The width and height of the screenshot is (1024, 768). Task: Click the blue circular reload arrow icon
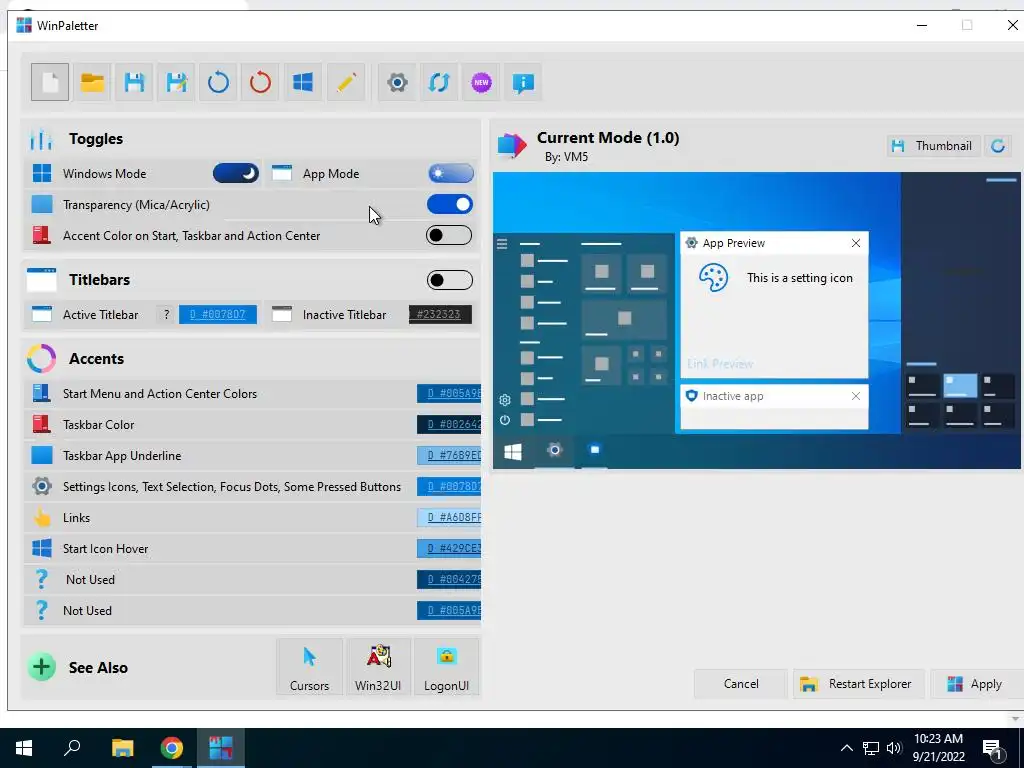pos(218,82)
